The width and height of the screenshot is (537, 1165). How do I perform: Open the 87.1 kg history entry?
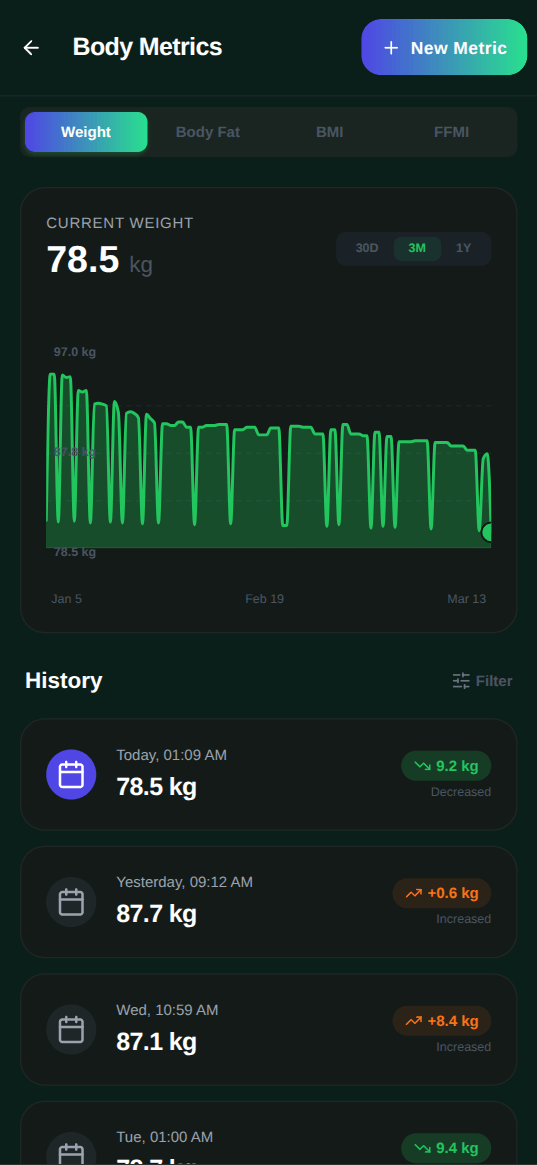[x=268, y=1030]
